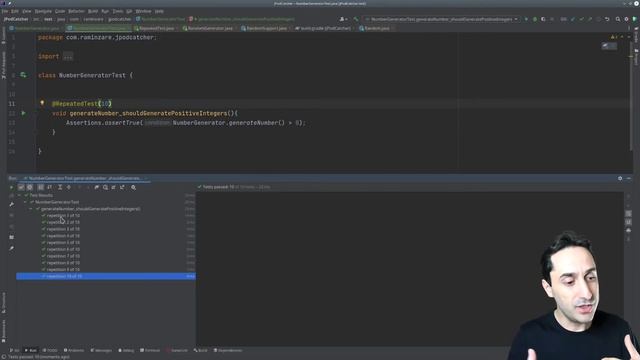The image size is (640, 360).
Task: Click run gutter icon beside generateNumber method
Action: coord(23,113)
